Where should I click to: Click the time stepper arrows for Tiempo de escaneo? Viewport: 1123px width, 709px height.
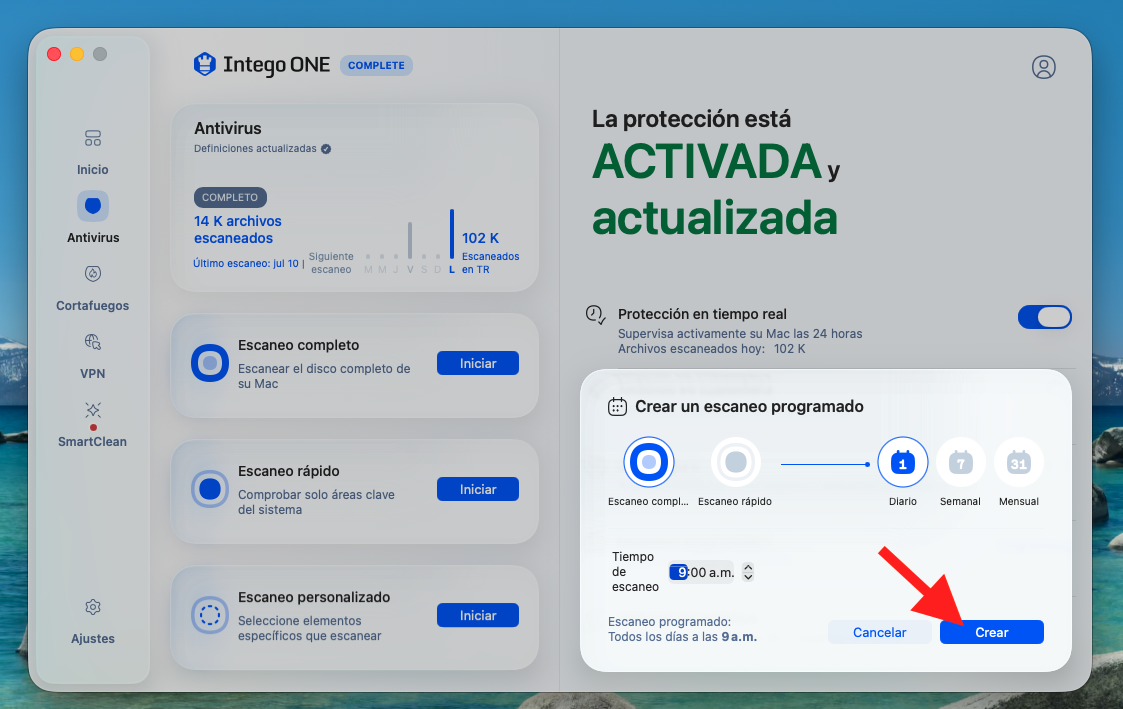click(x=748, y=571)
